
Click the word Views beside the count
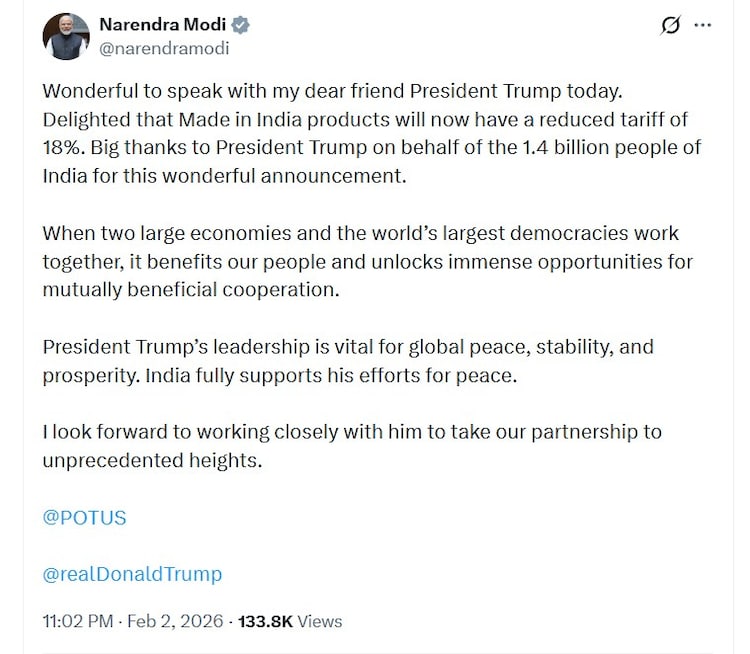320,621
